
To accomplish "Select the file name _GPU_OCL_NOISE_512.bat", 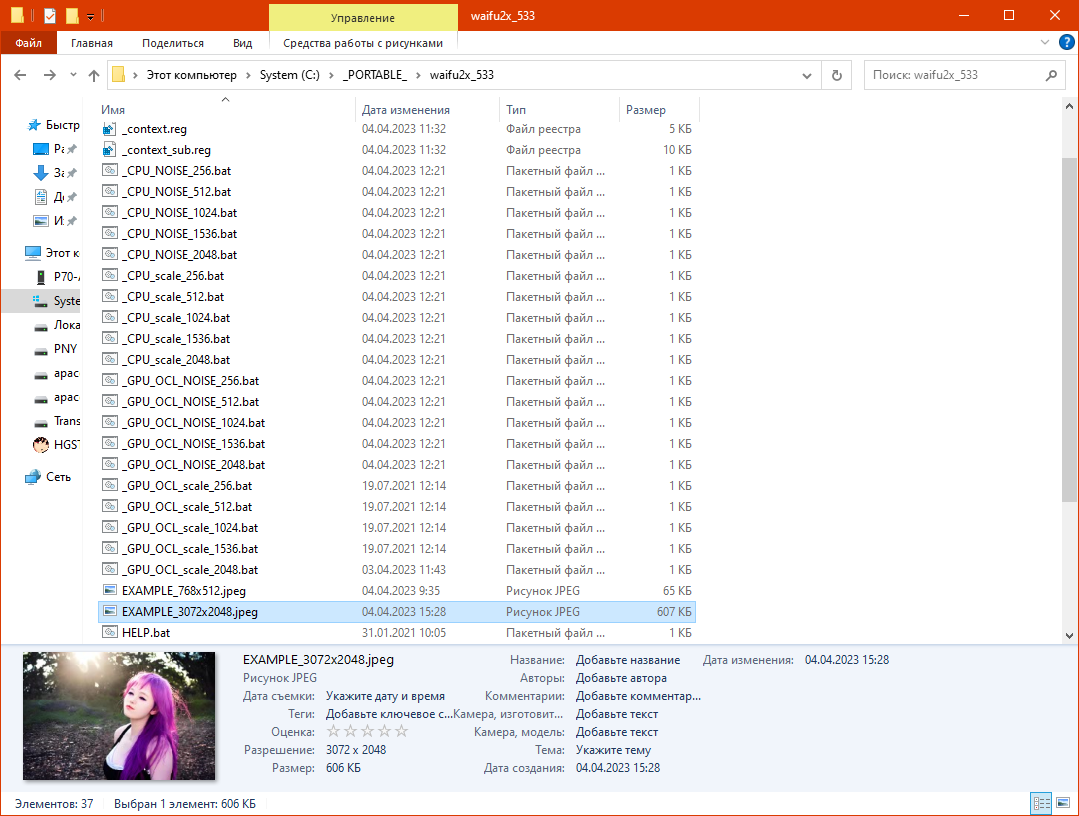I will pos(191,402).
